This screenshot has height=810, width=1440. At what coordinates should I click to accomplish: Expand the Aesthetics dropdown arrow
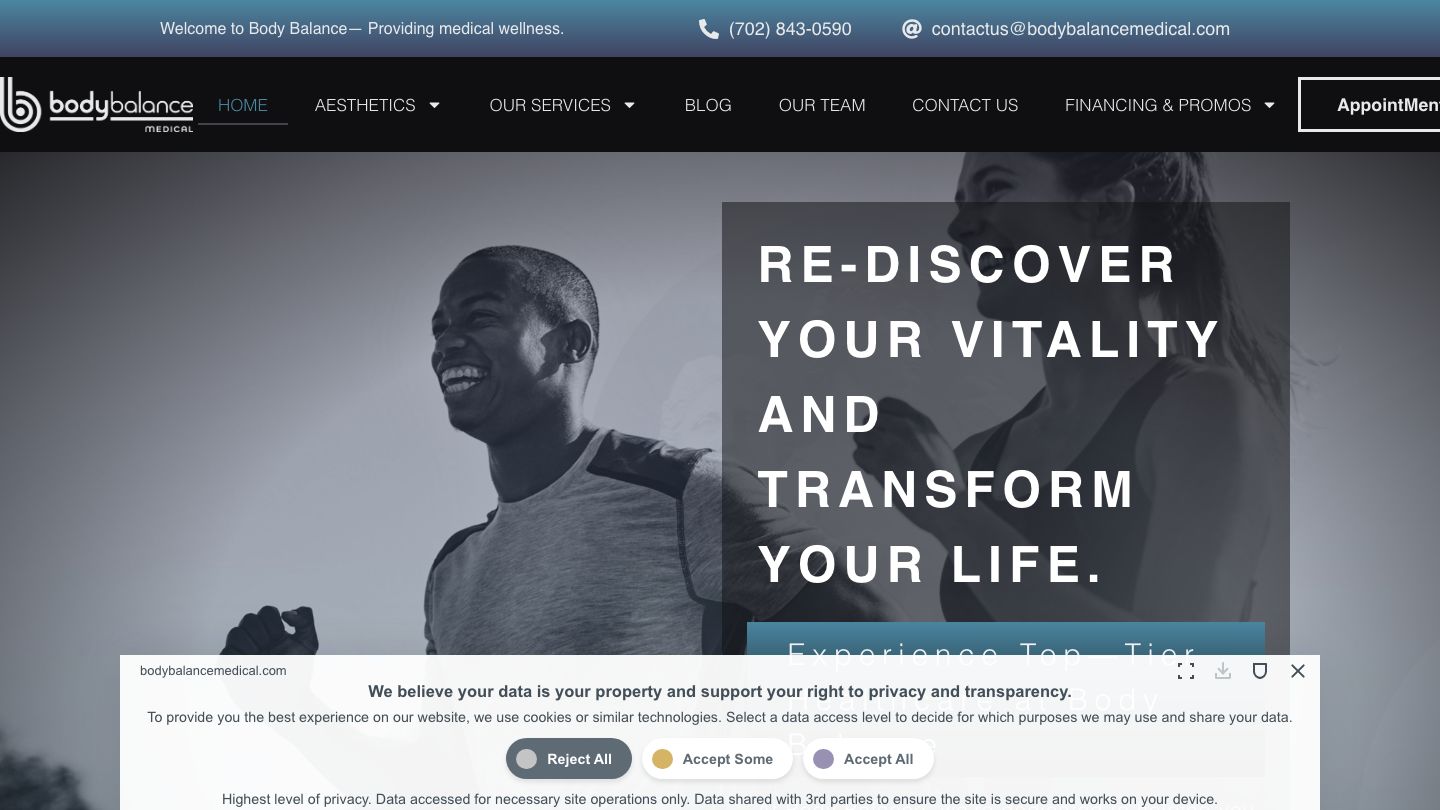[x=434, y=105]
